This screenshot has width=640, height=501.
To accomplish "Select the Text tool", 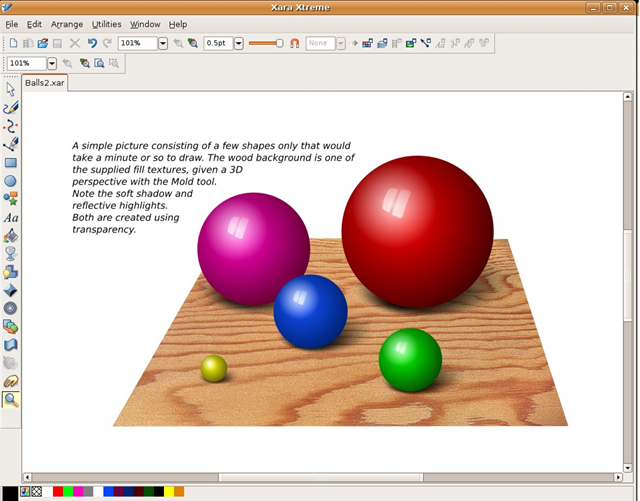I will [x=11, y=217].
